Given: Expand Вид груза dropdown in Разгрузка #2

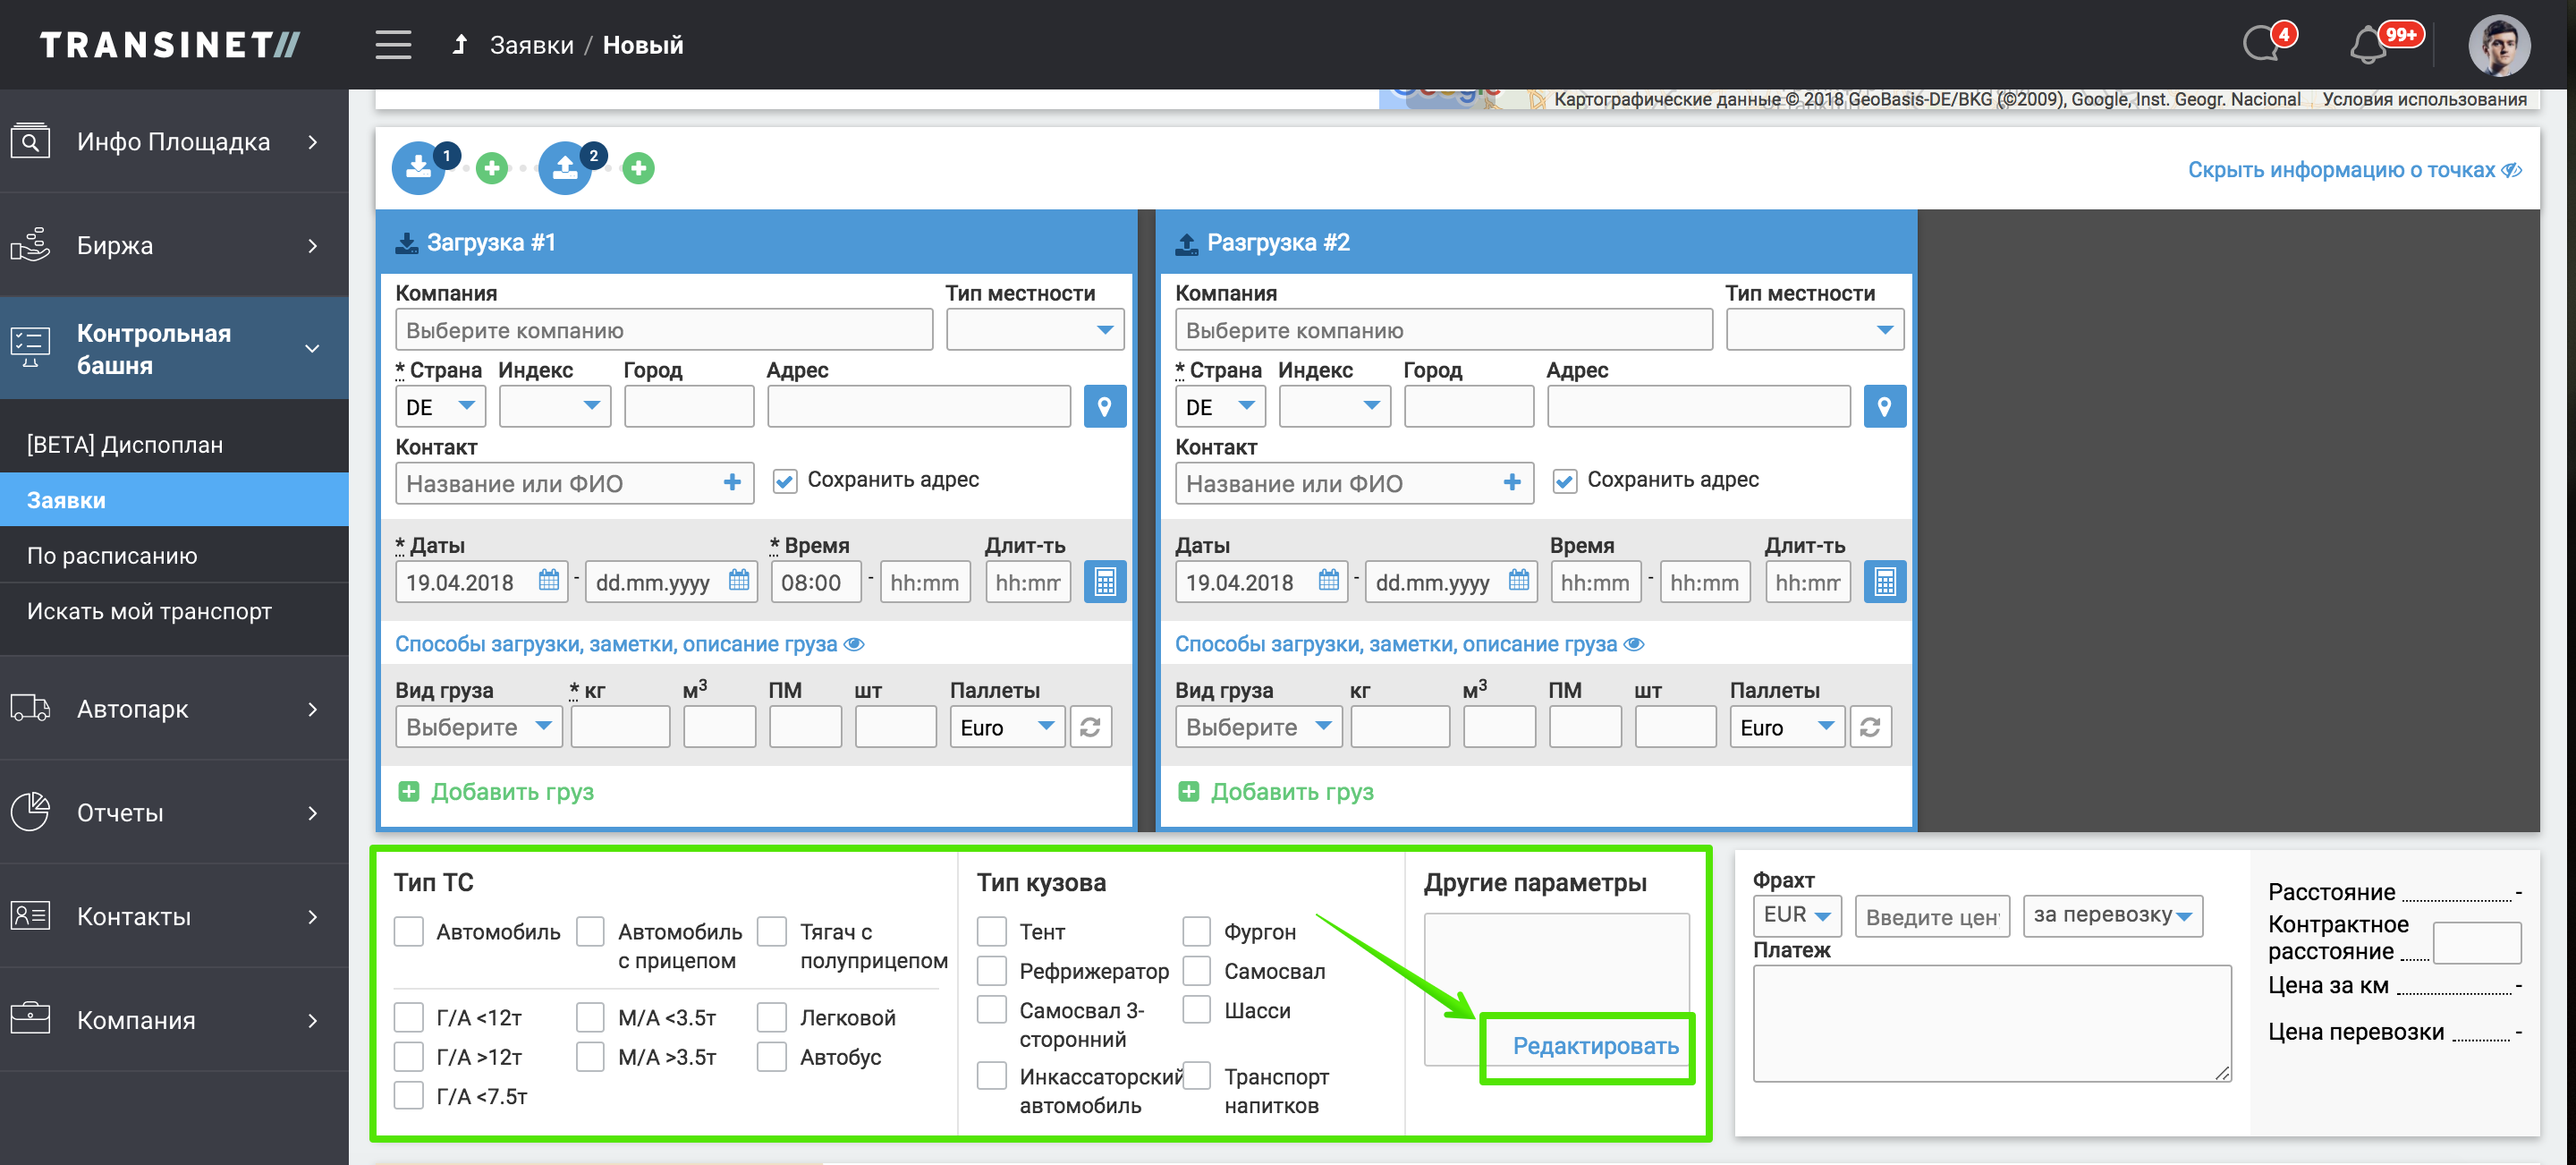Looking at the screenshot, I should (x=1258, y=727).
